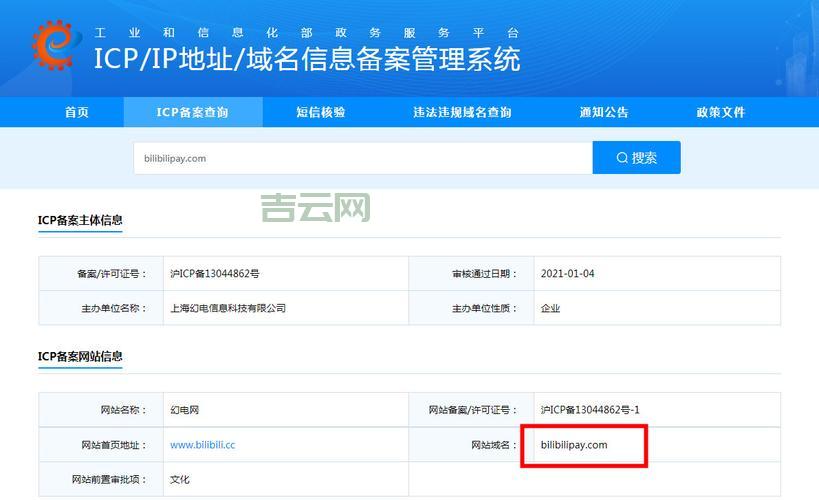Image resolution: width=819 pixels, height=500 pixels.
Task: Open the 短信核验 tab
Action: (321, 112)
